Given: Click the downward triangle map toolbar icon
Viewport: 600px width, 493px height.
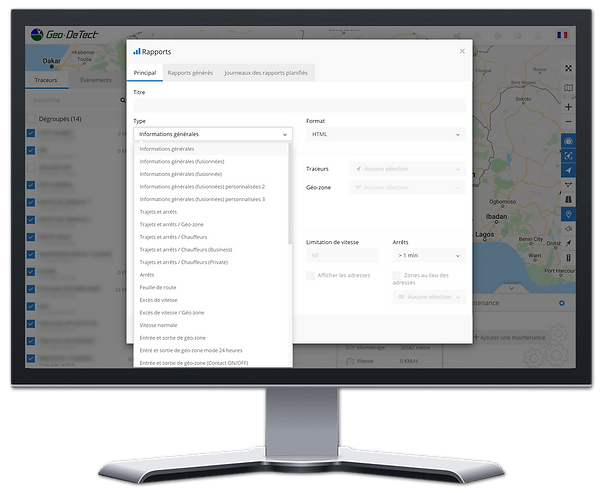Looking at the screenshot, I should coord(568,185).
